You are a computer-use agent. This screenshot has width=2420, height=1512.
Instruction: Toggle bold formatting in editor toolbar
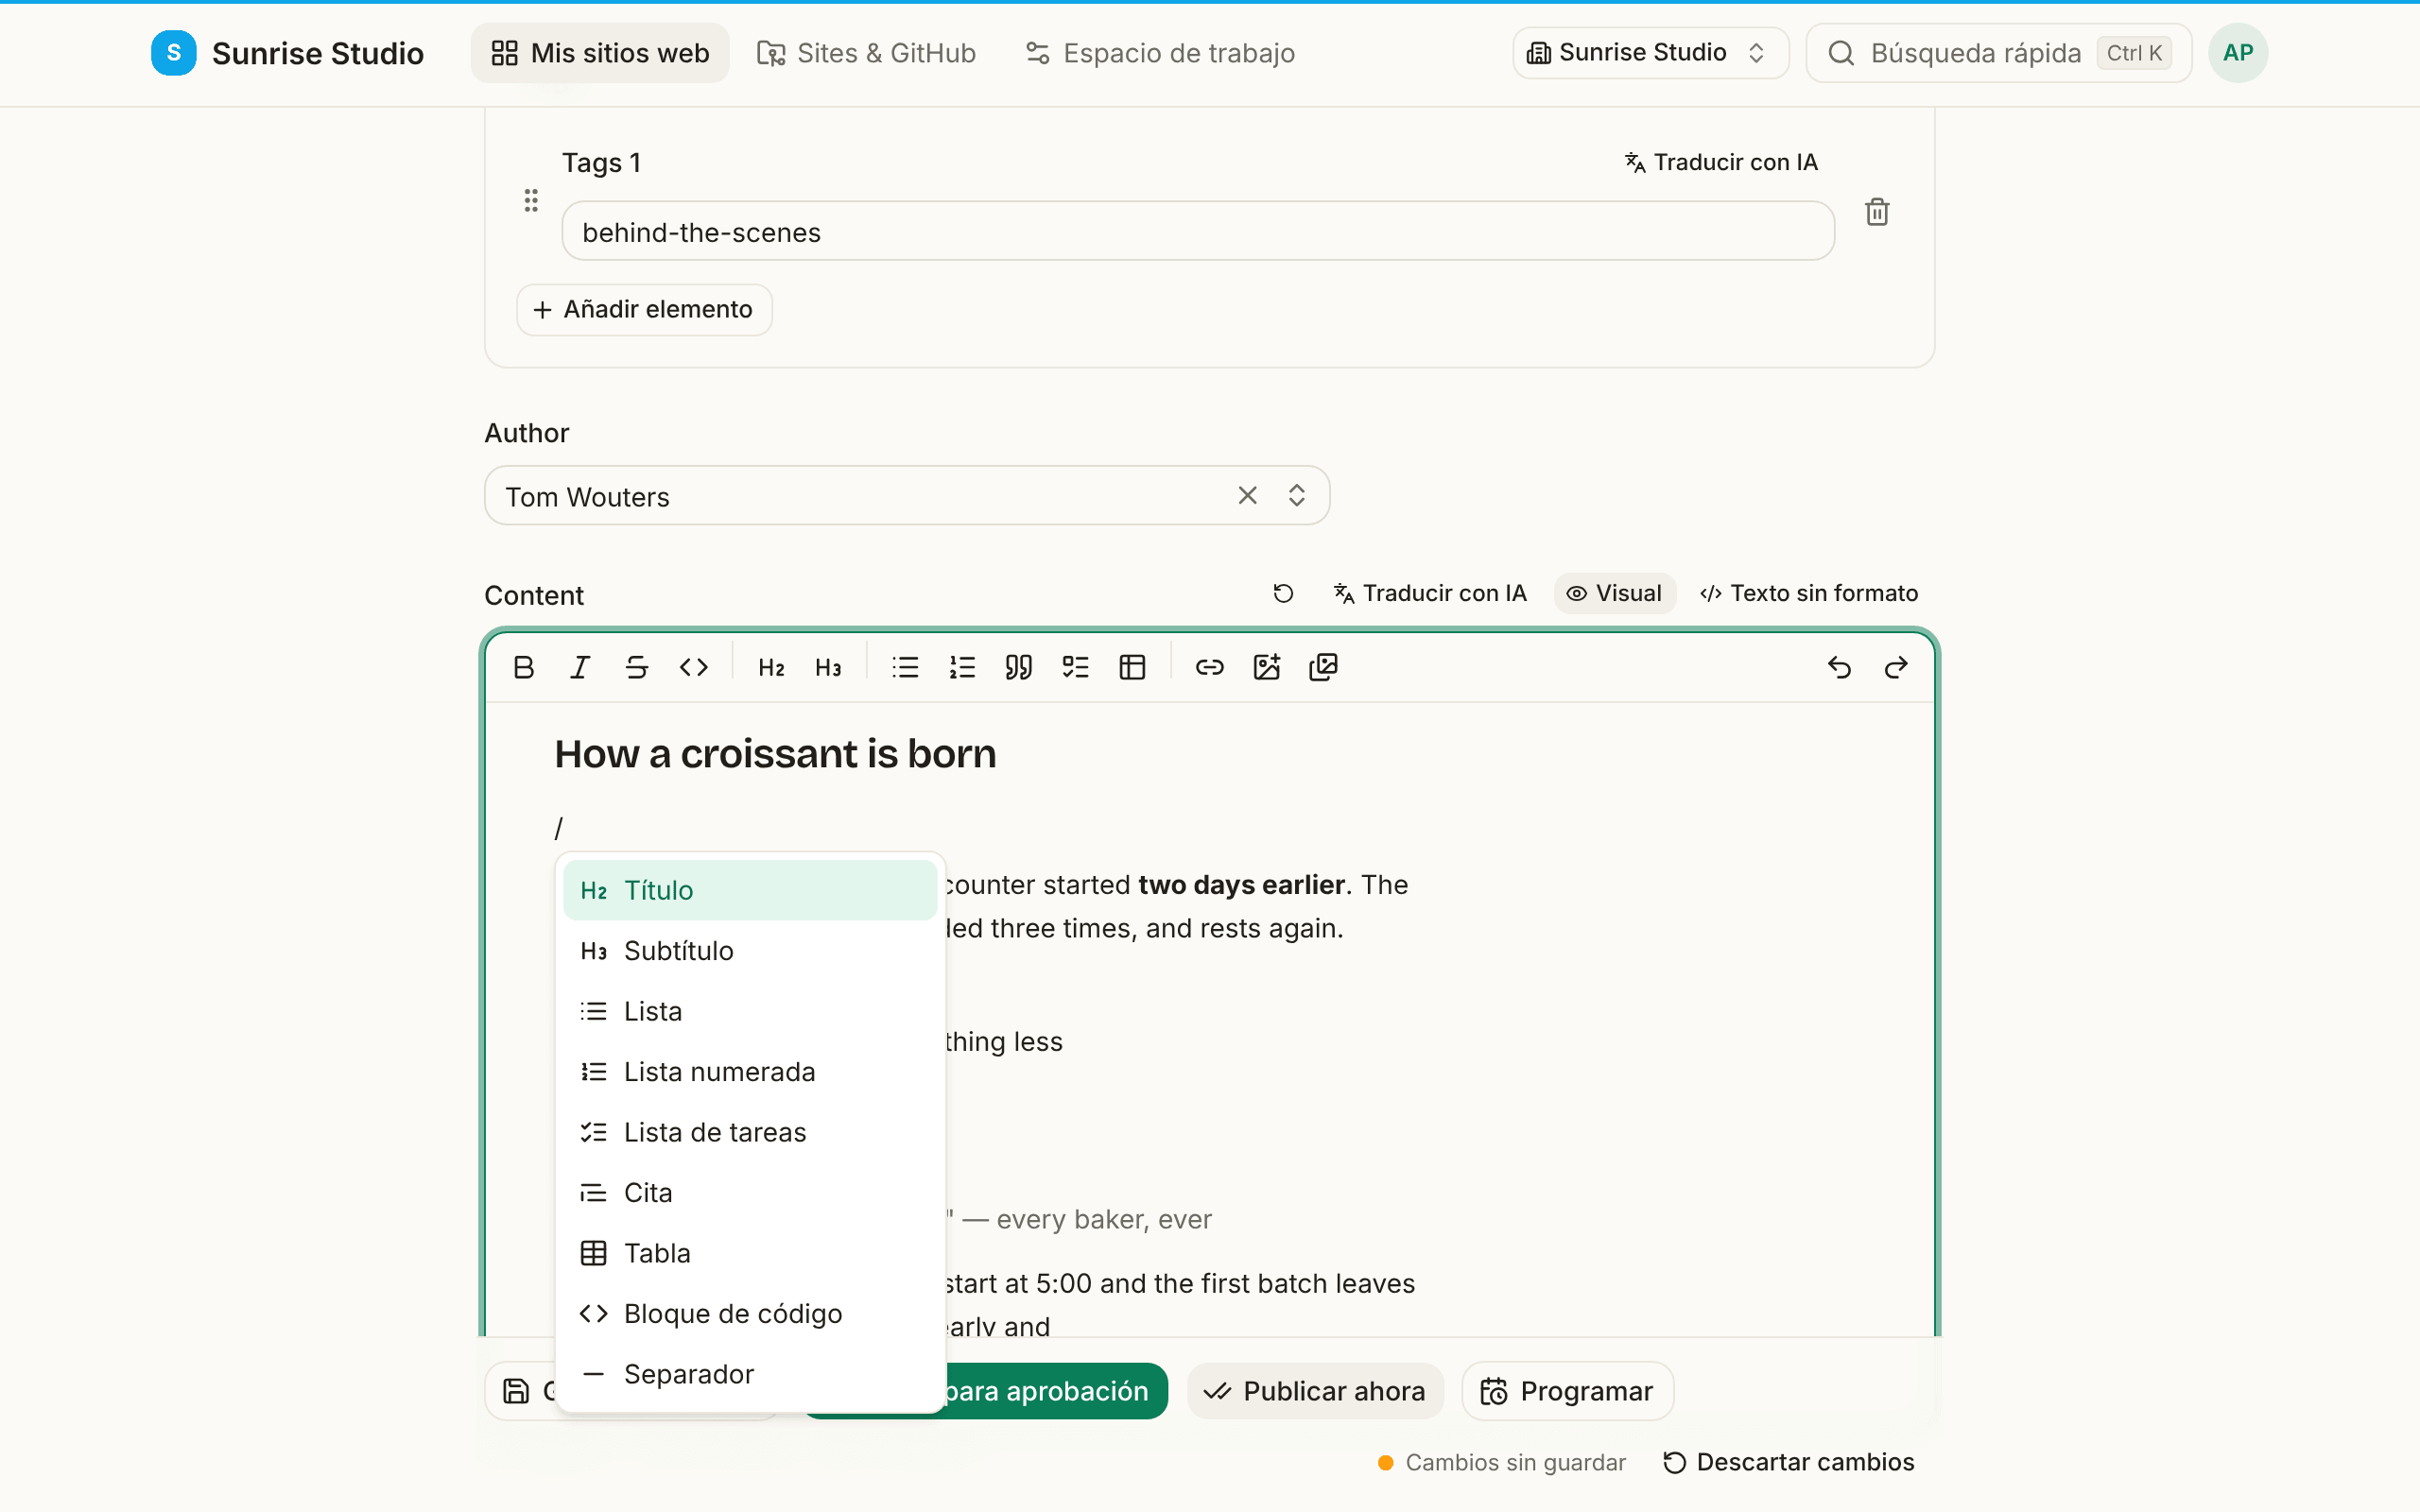(523, 667)
